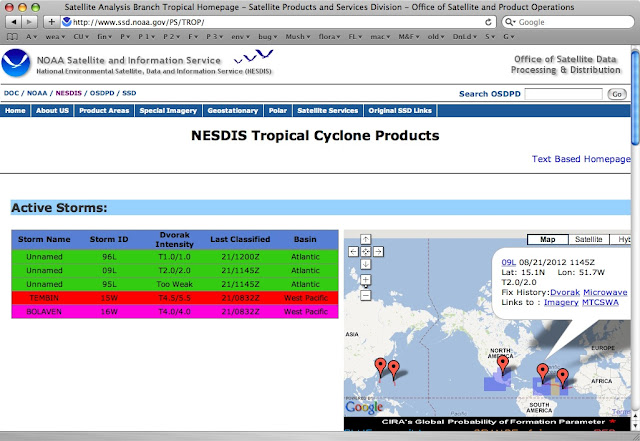
Task: Open the Text Based Homepage link
Action: click(x=581, y=159)
